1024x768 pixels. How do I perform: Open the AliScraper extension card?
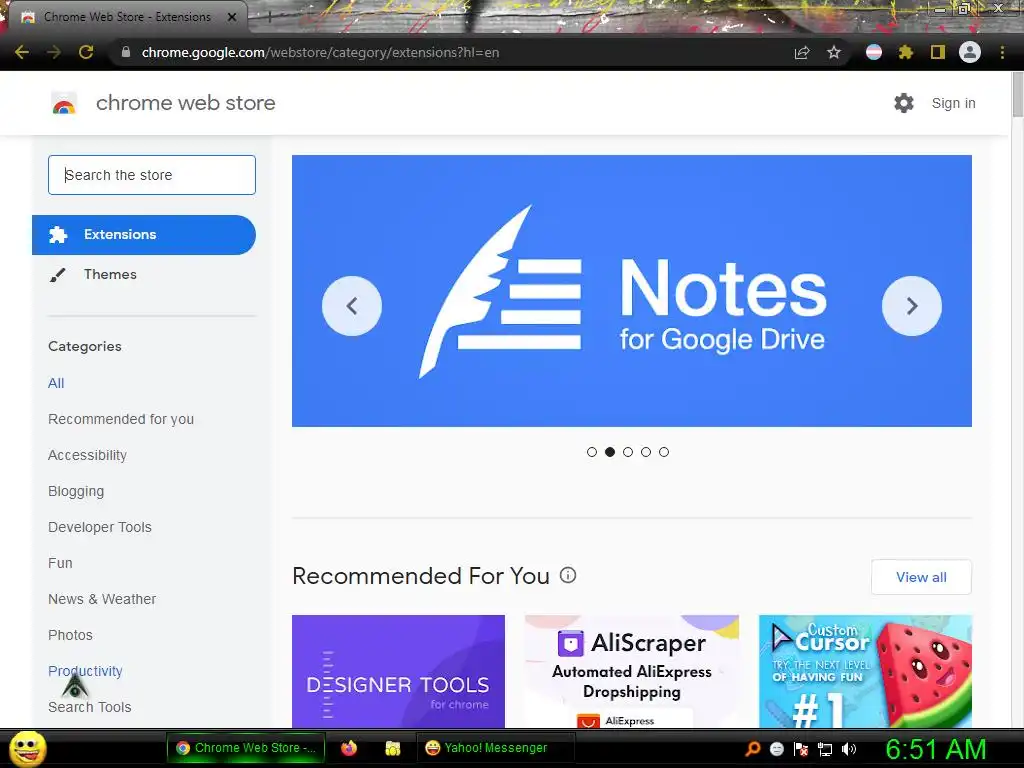pos(632,671)
